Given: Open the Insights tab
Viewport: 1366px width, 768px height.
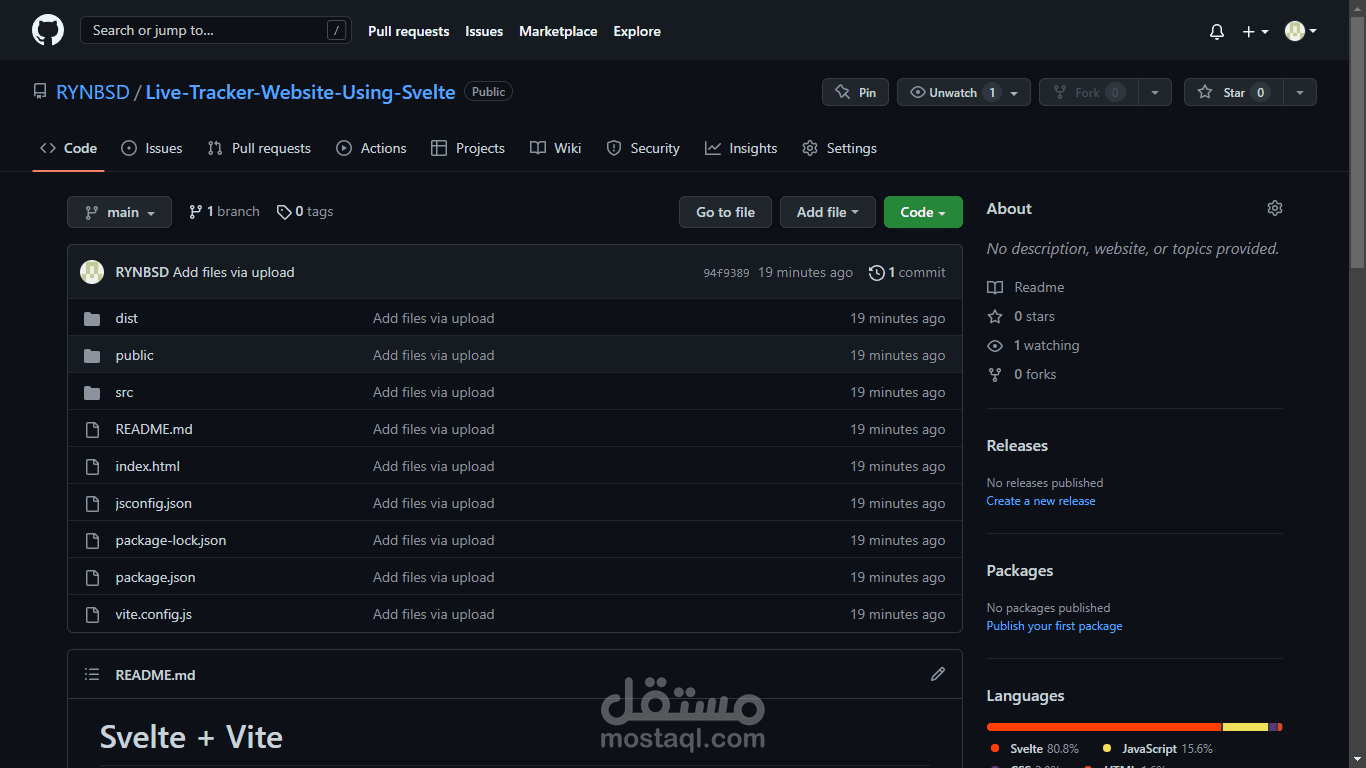Looking at the screenshot, I should (741, 148).
